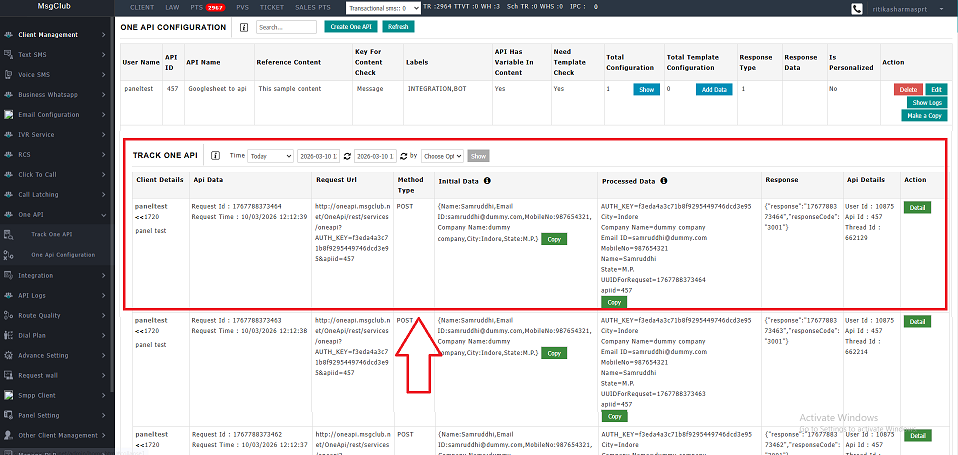Click the info icon next to Processed Data
The width and height of the screenshot is (958, 455).
[x=662, y=181]
